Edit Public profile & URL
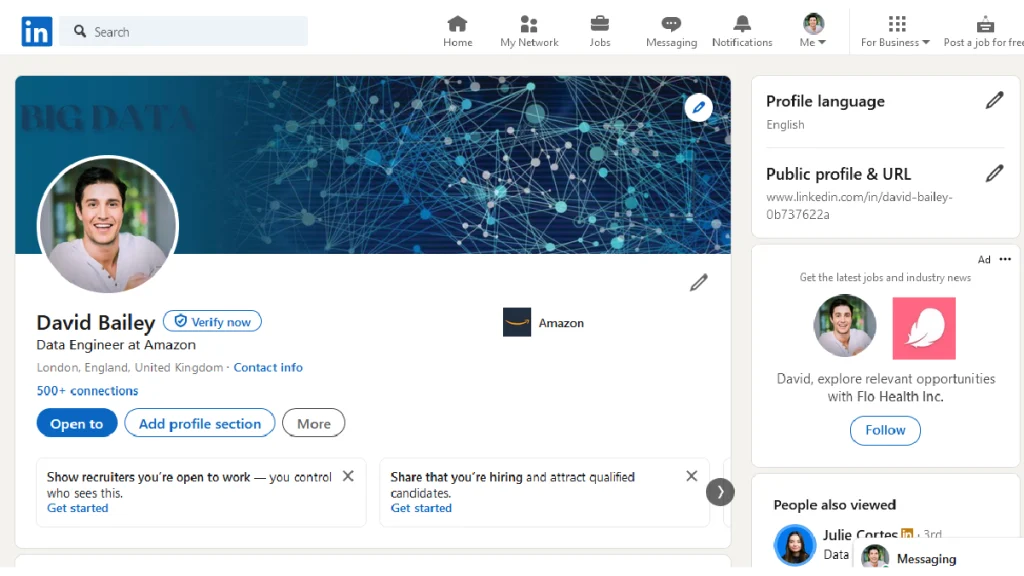This screenshot has height=576, width=1024. click(x=994, y=173)
